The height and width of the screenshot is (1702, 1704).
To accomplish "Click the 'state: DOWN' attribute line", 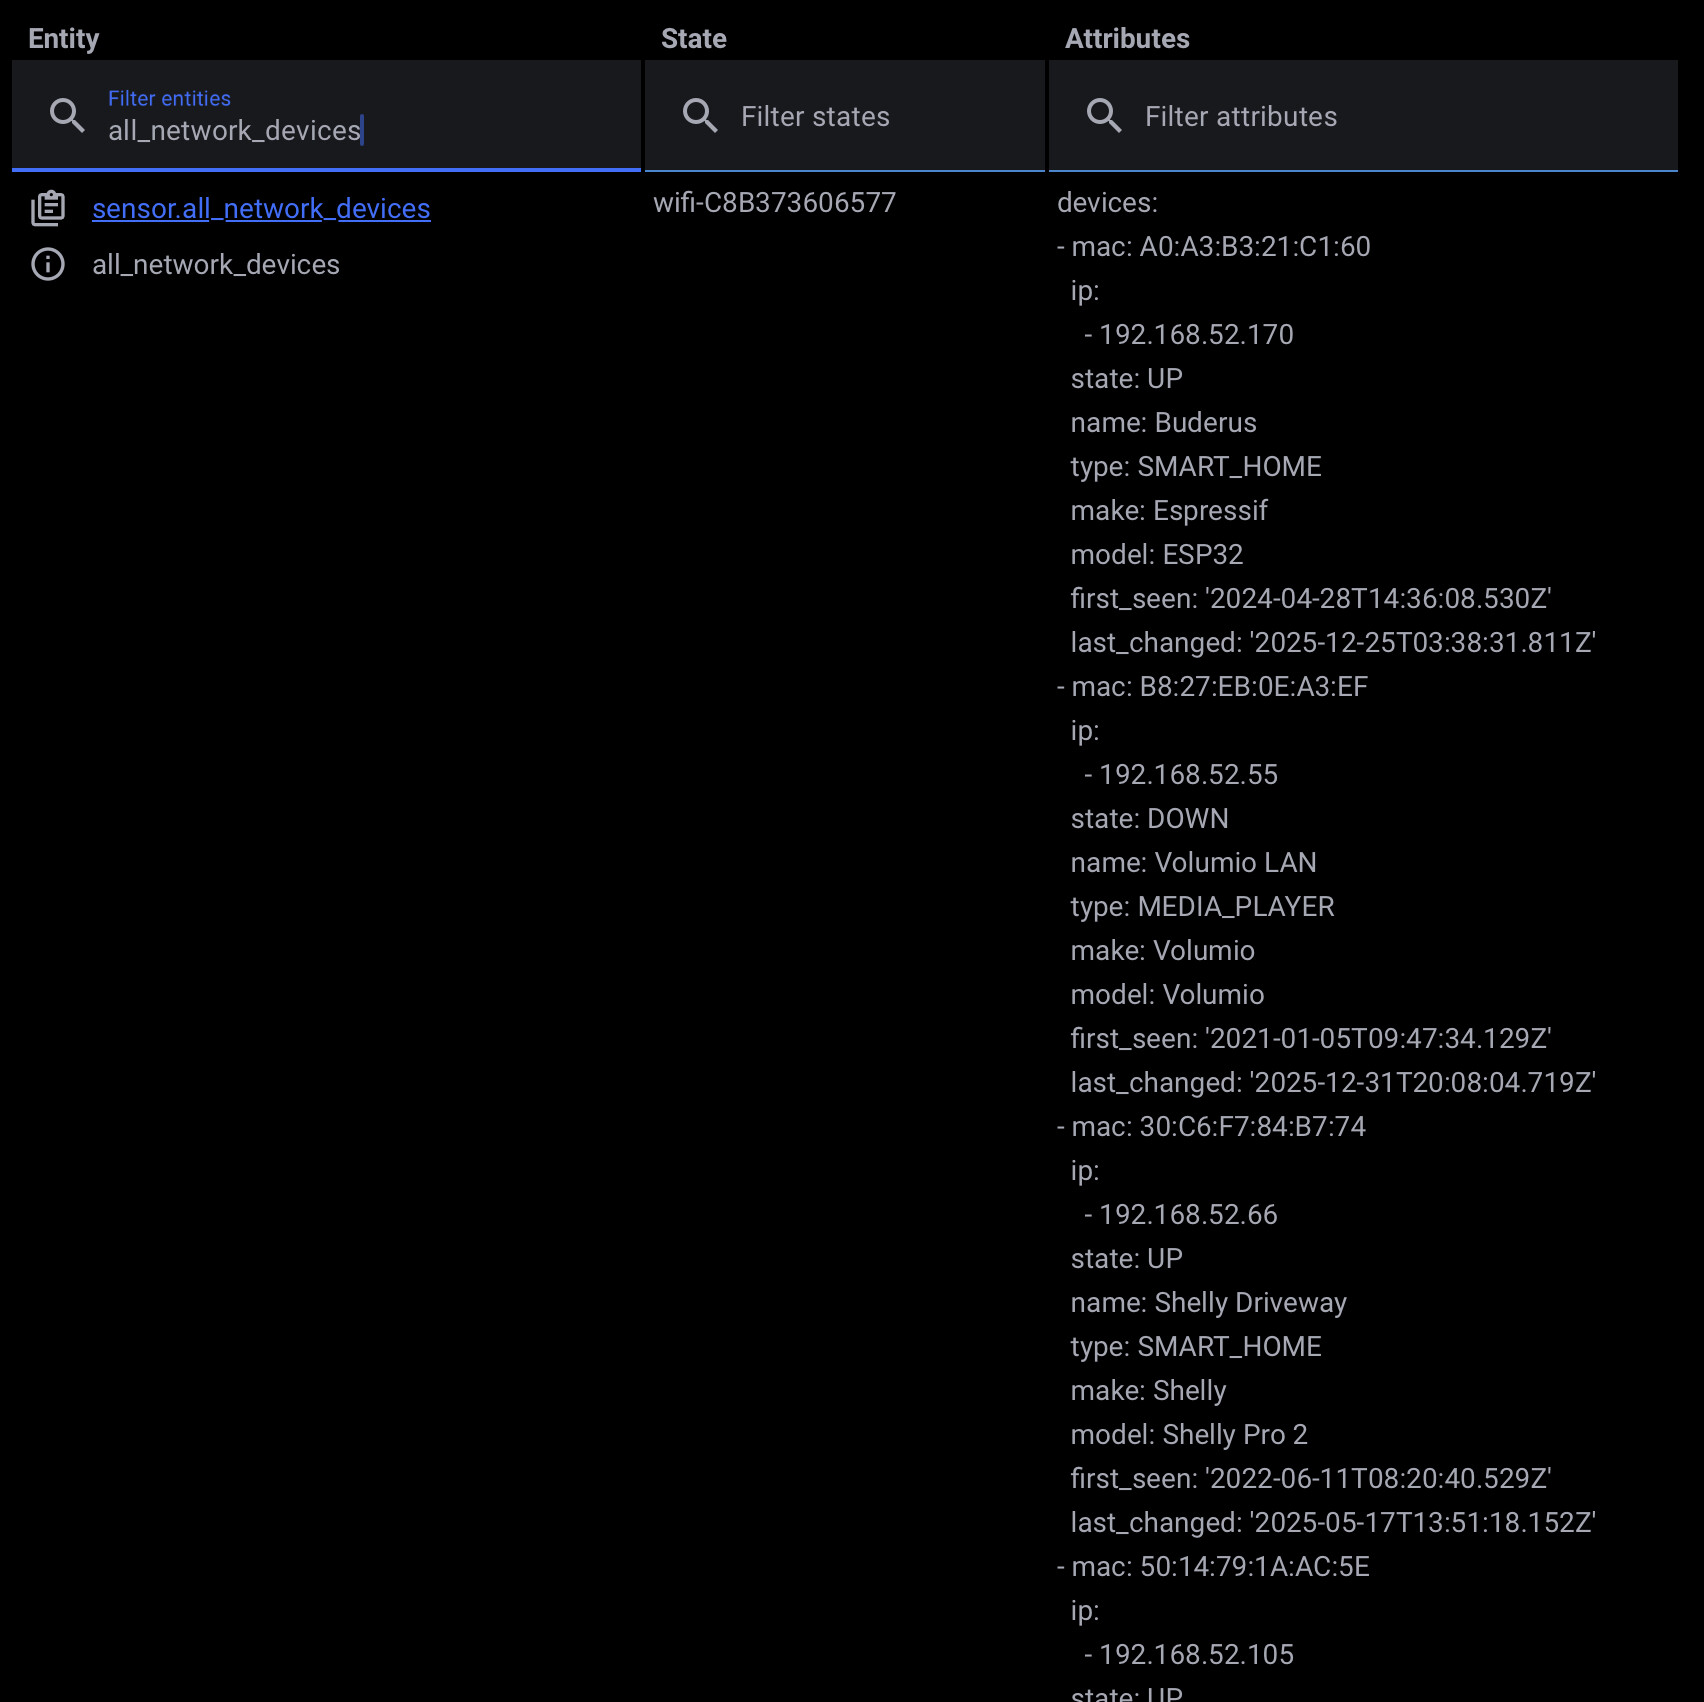I will point(1149,818).
